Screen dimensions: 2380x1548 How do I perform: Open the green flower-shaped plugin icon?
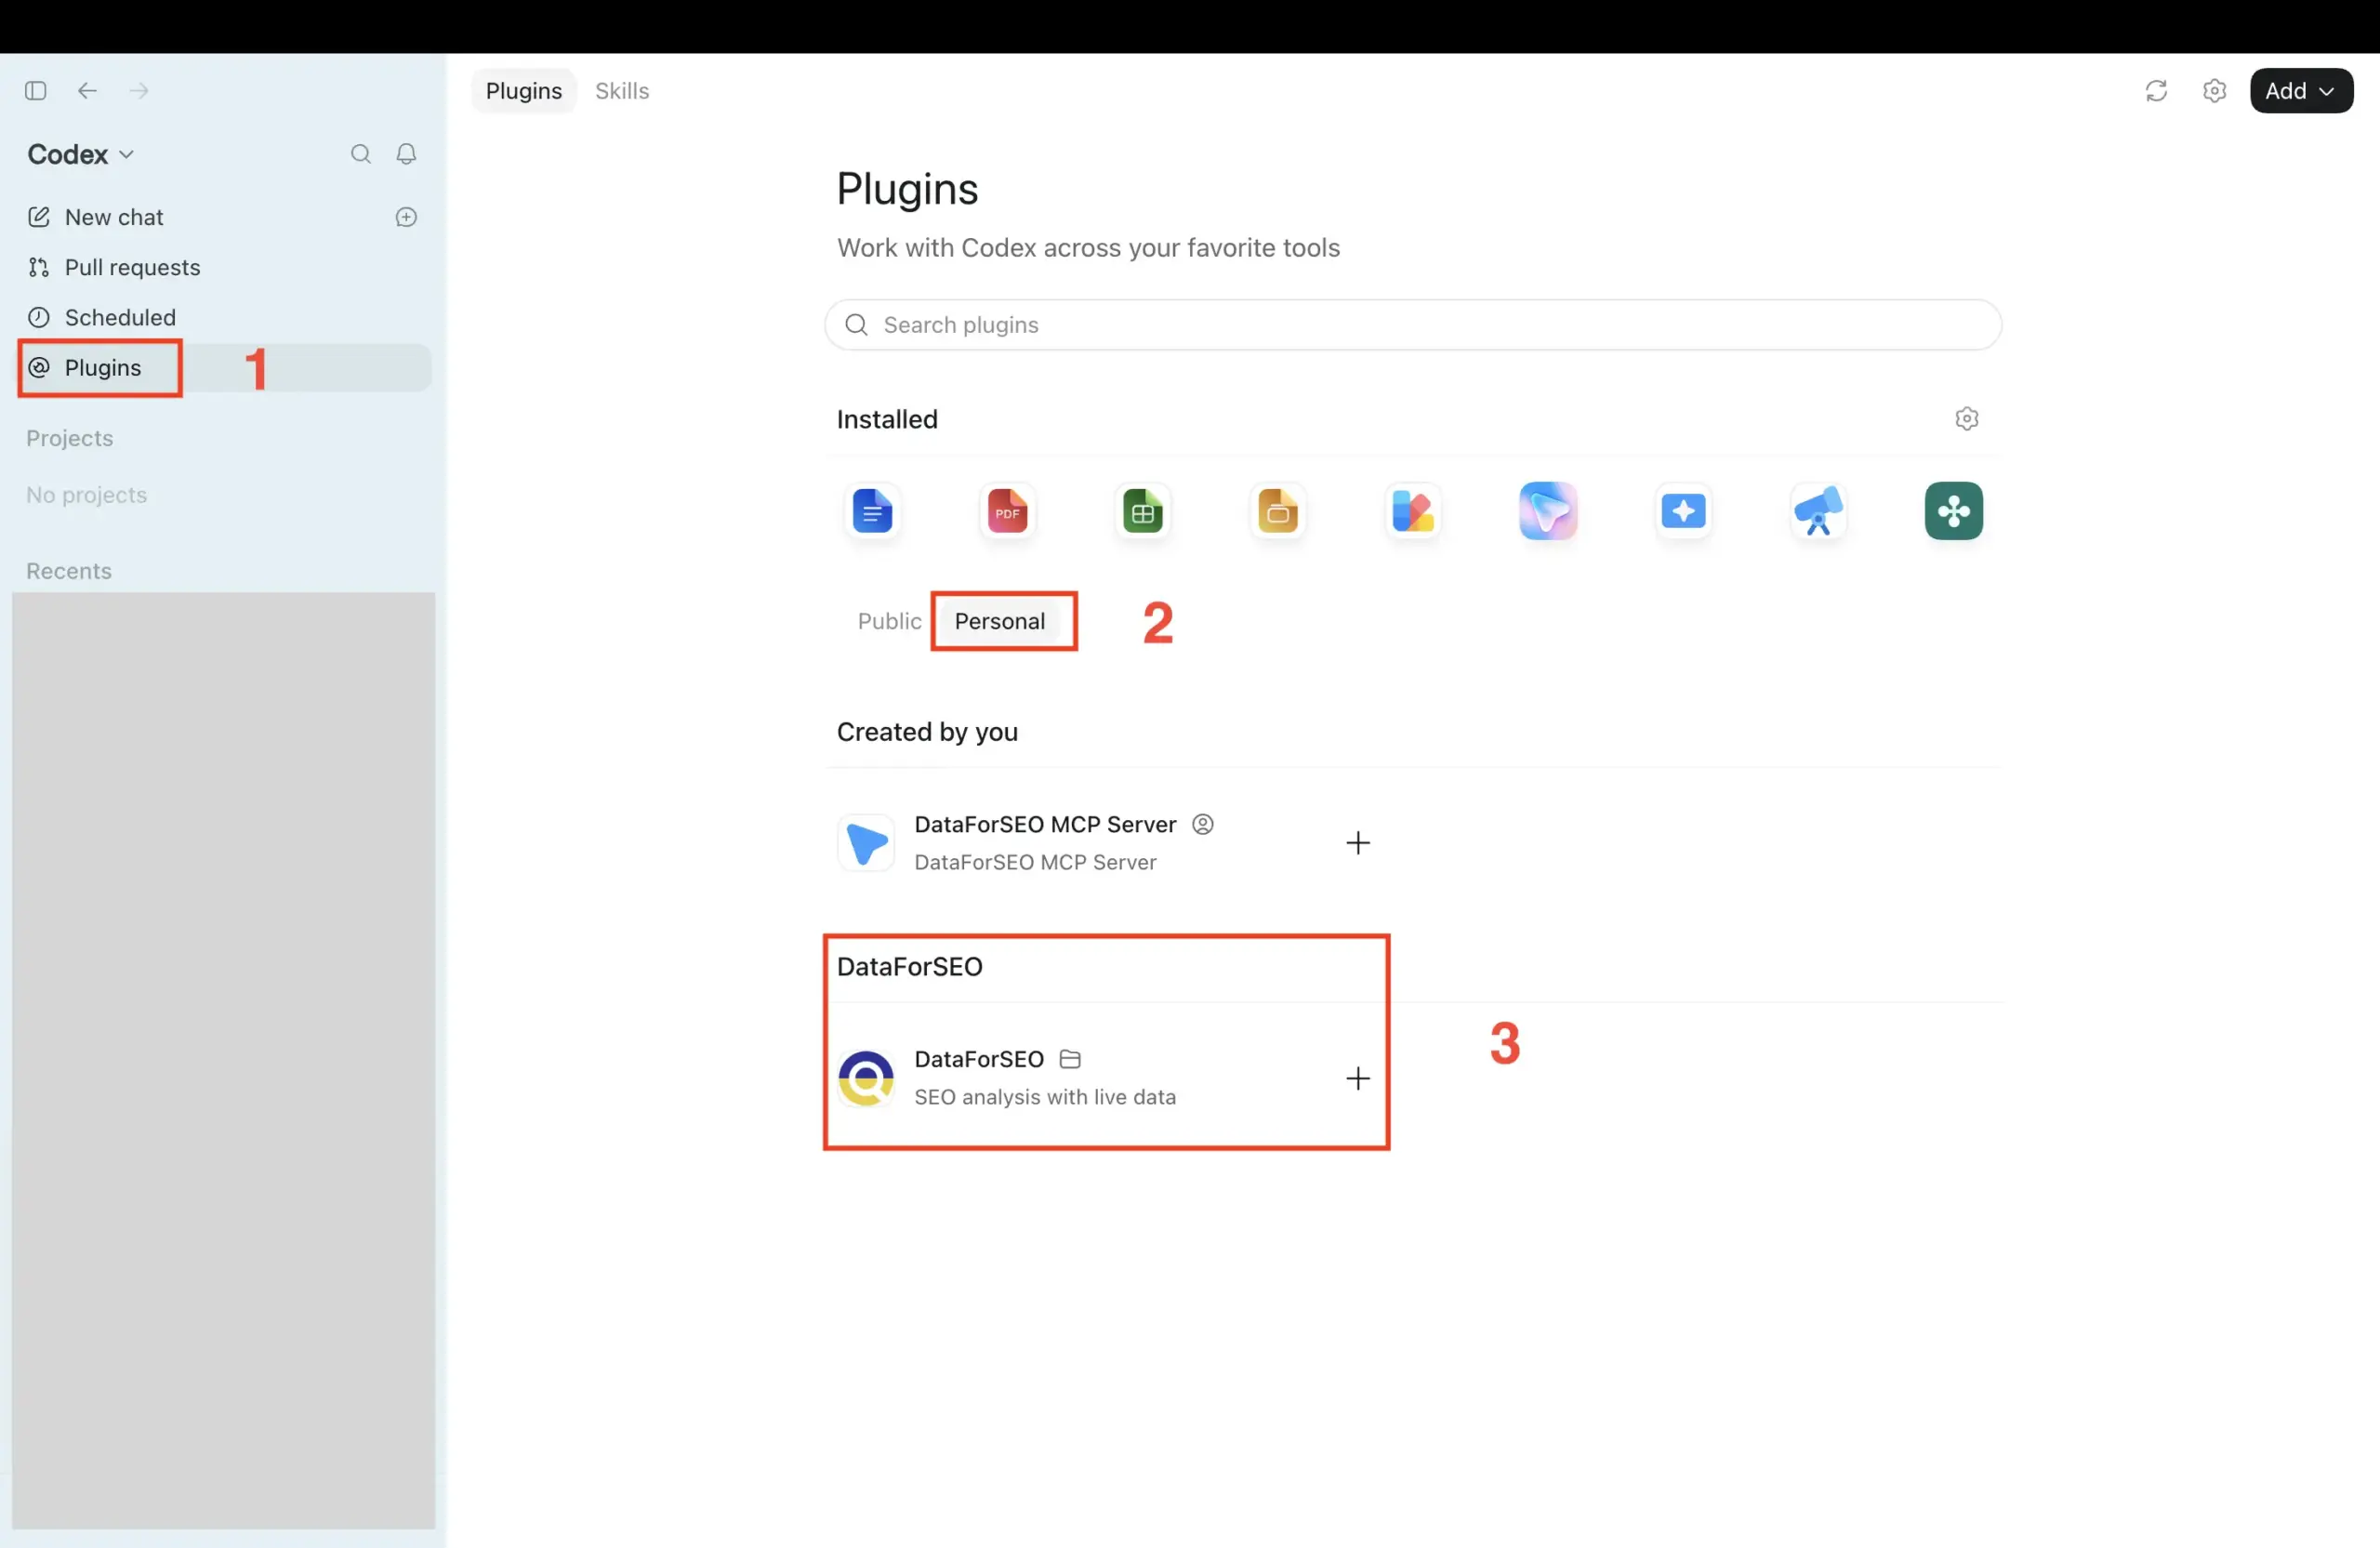1953,511
